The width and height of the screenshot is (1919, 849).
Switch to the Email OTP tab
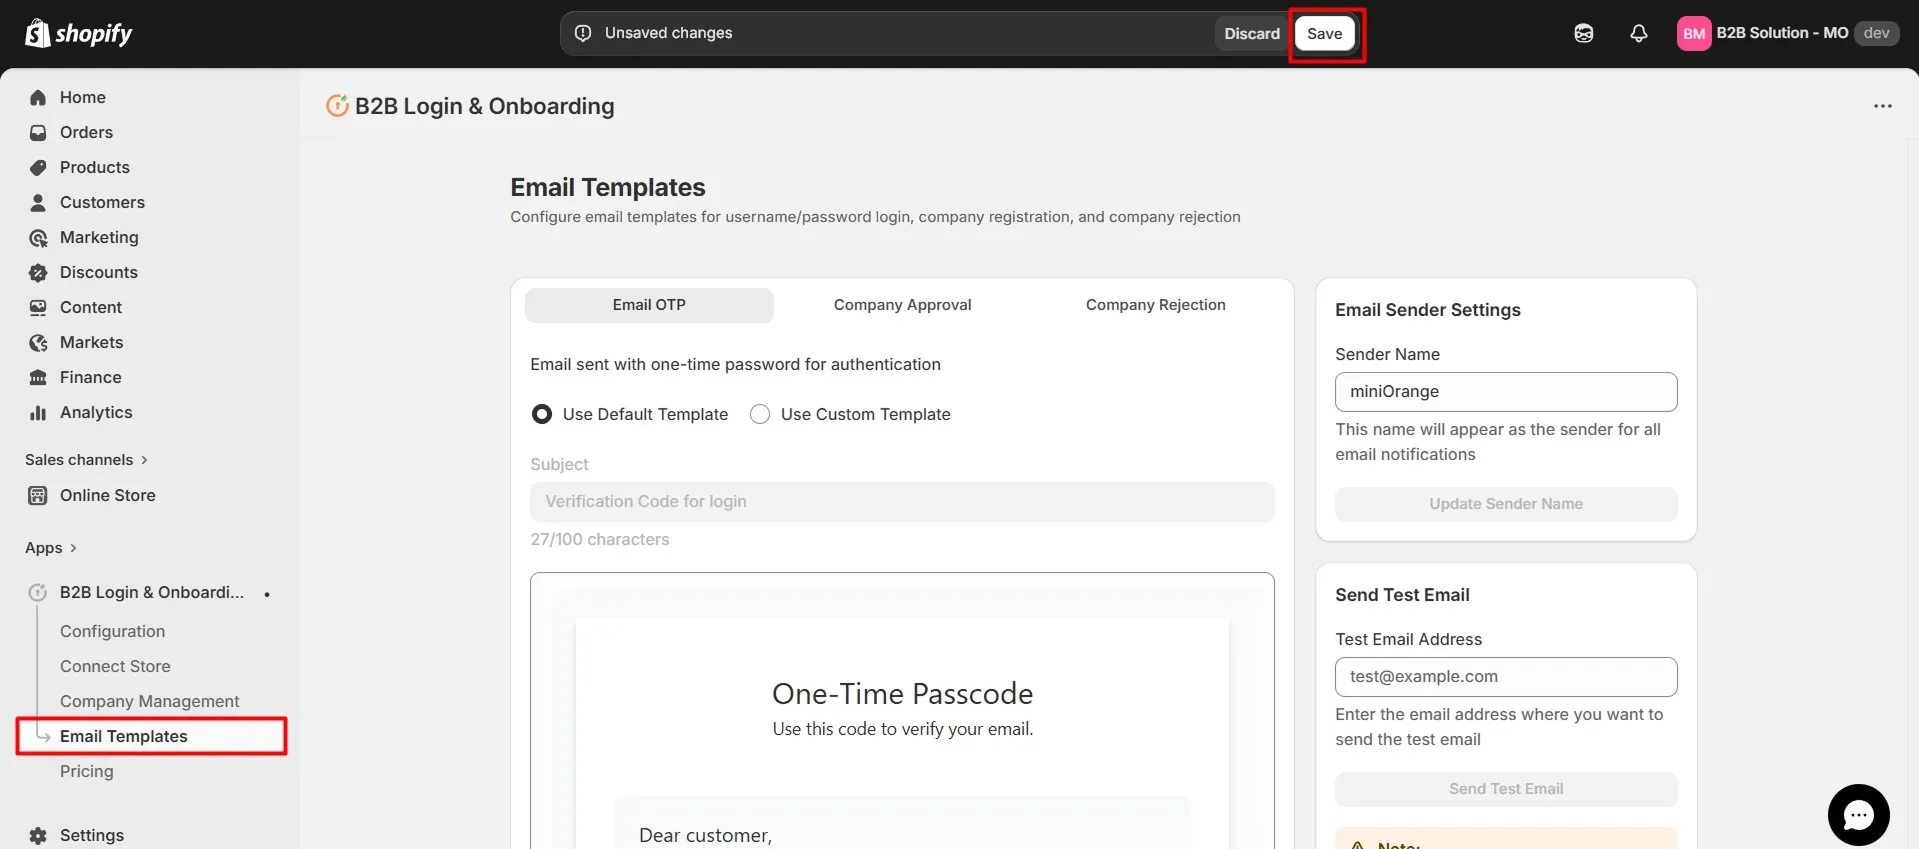[649, 305]
